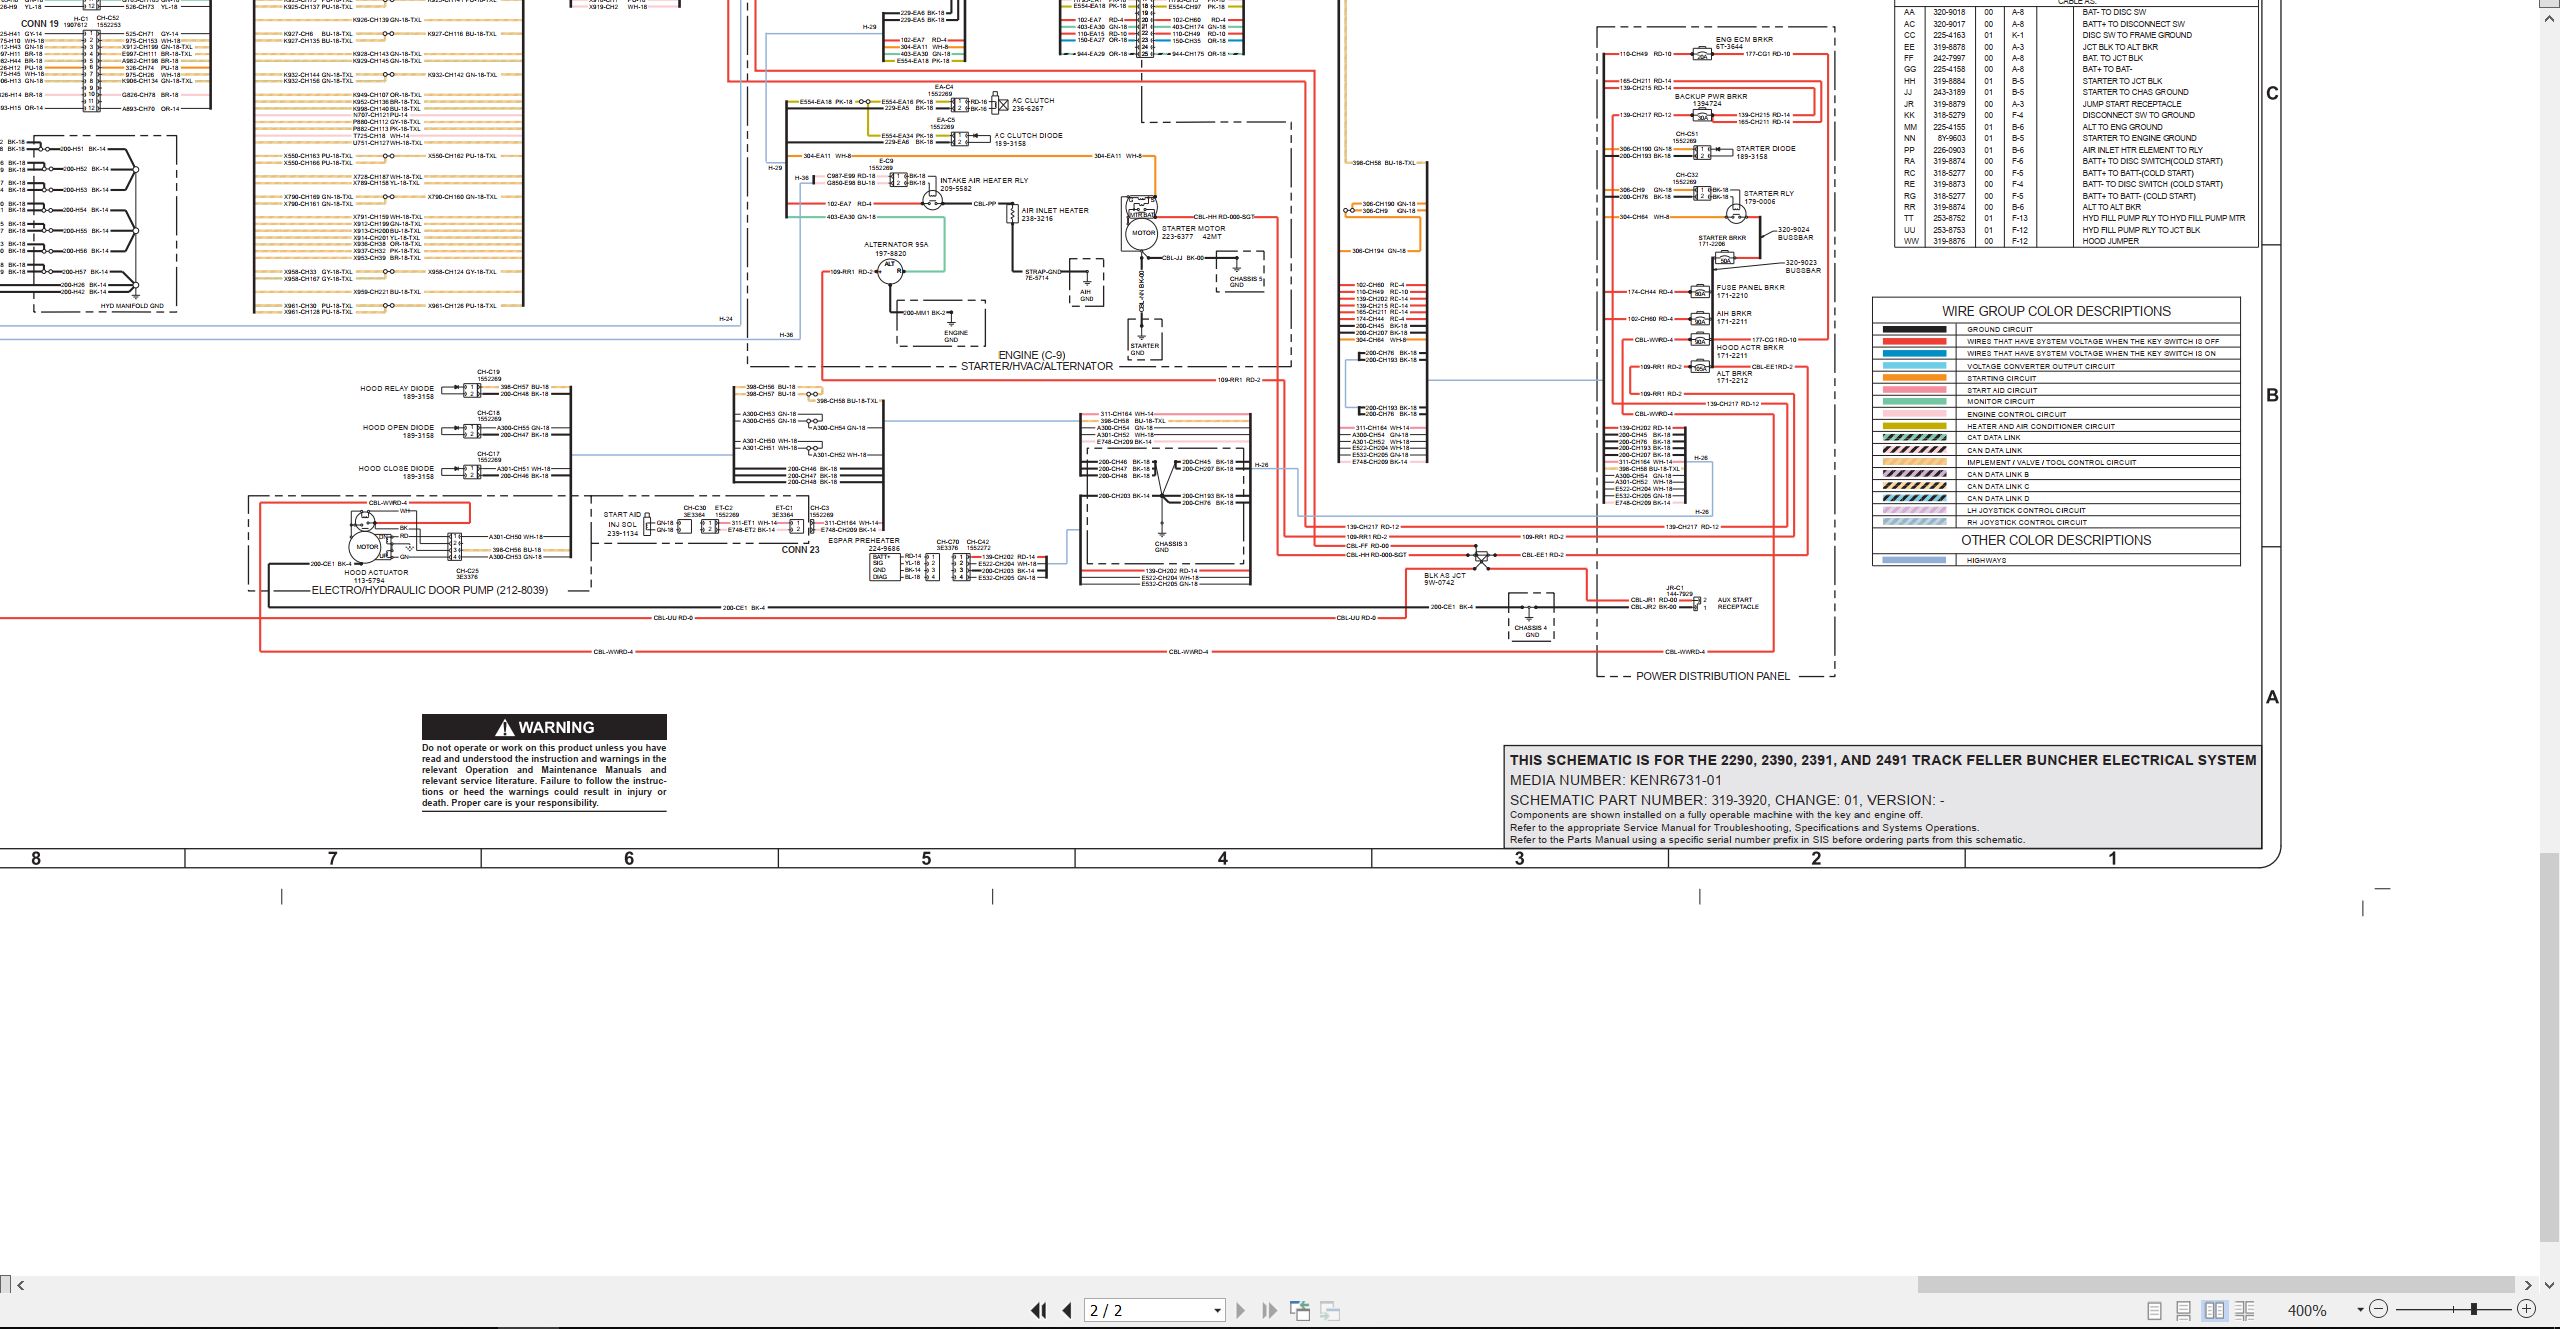The image size is (2560, 1329).
Task: Click the previous view icon
Action: coord(1300,1310)
